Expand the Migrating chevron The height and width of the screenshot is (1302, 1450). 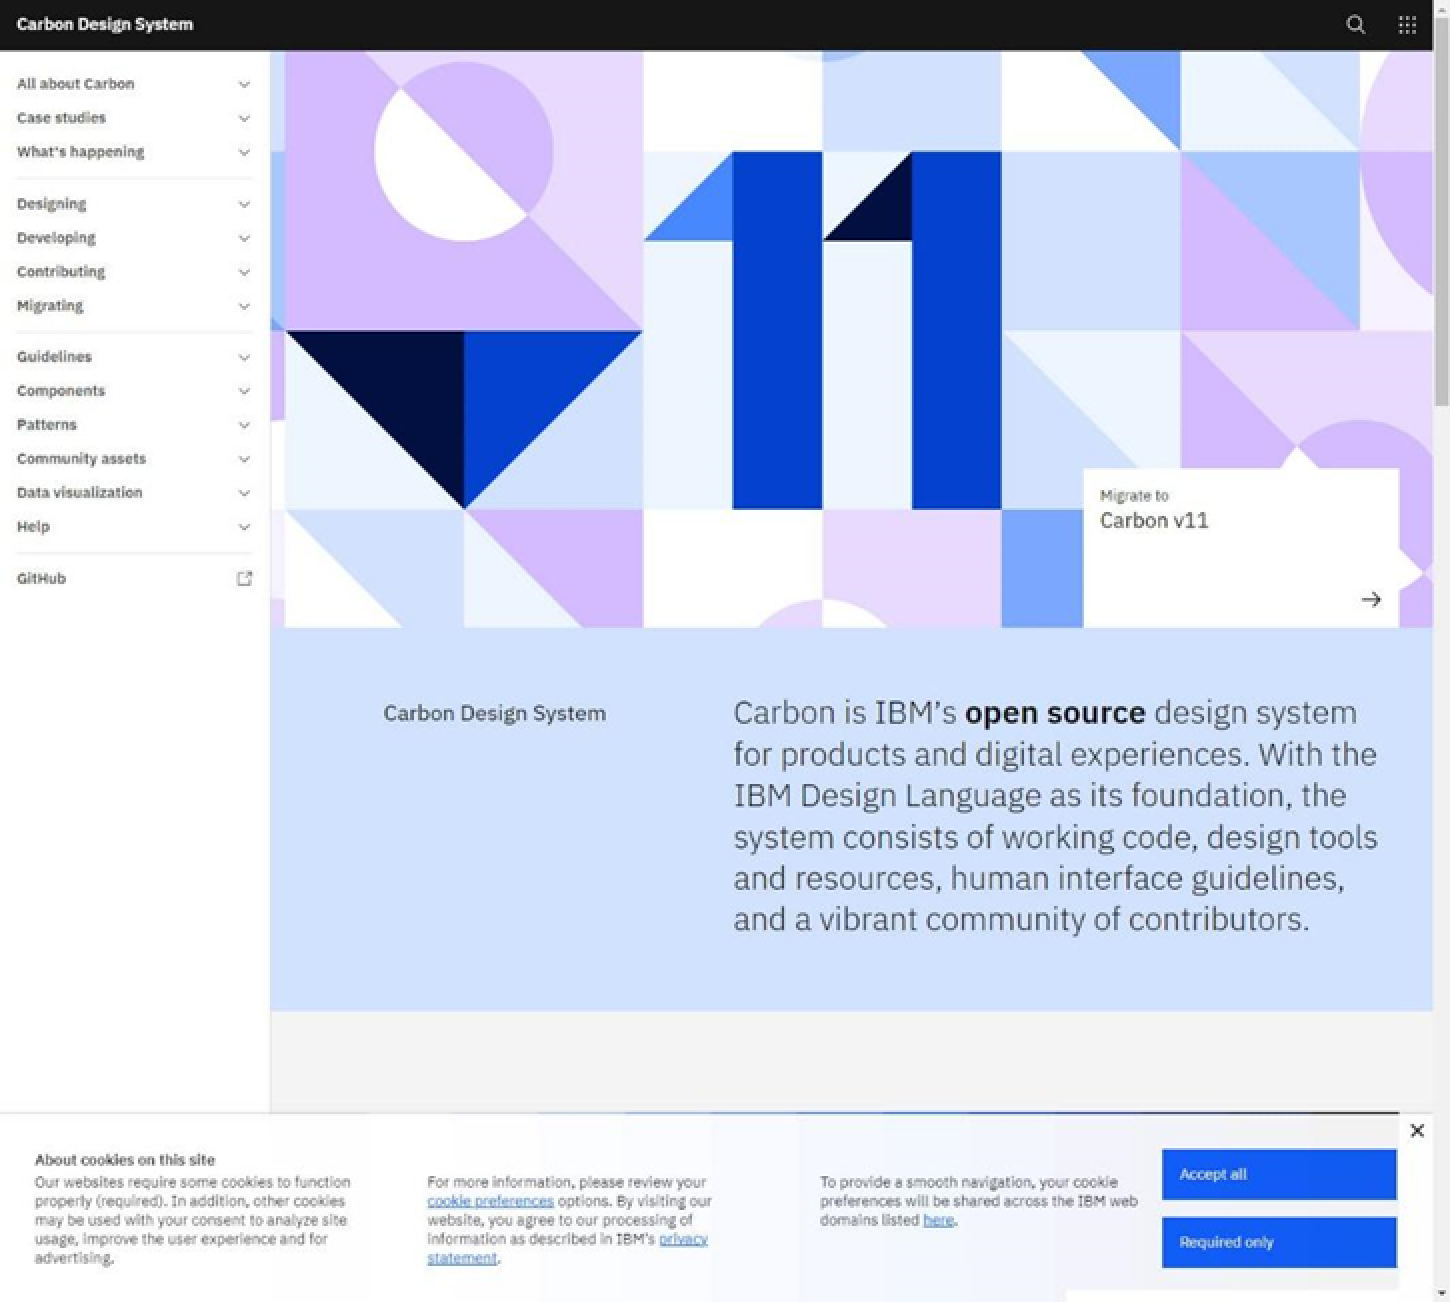point(244,307)
